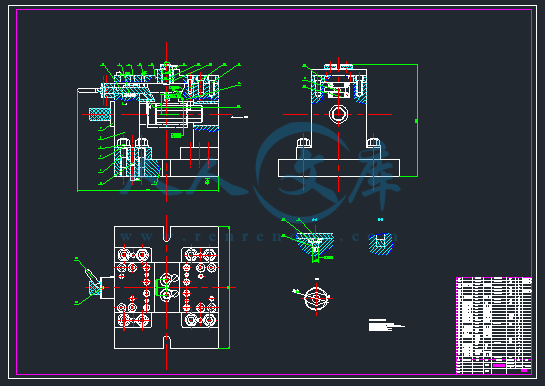Click the bottom slot notch of the plan view plate
This screenshot has width=545, height=386.
[x=166, y=342]
